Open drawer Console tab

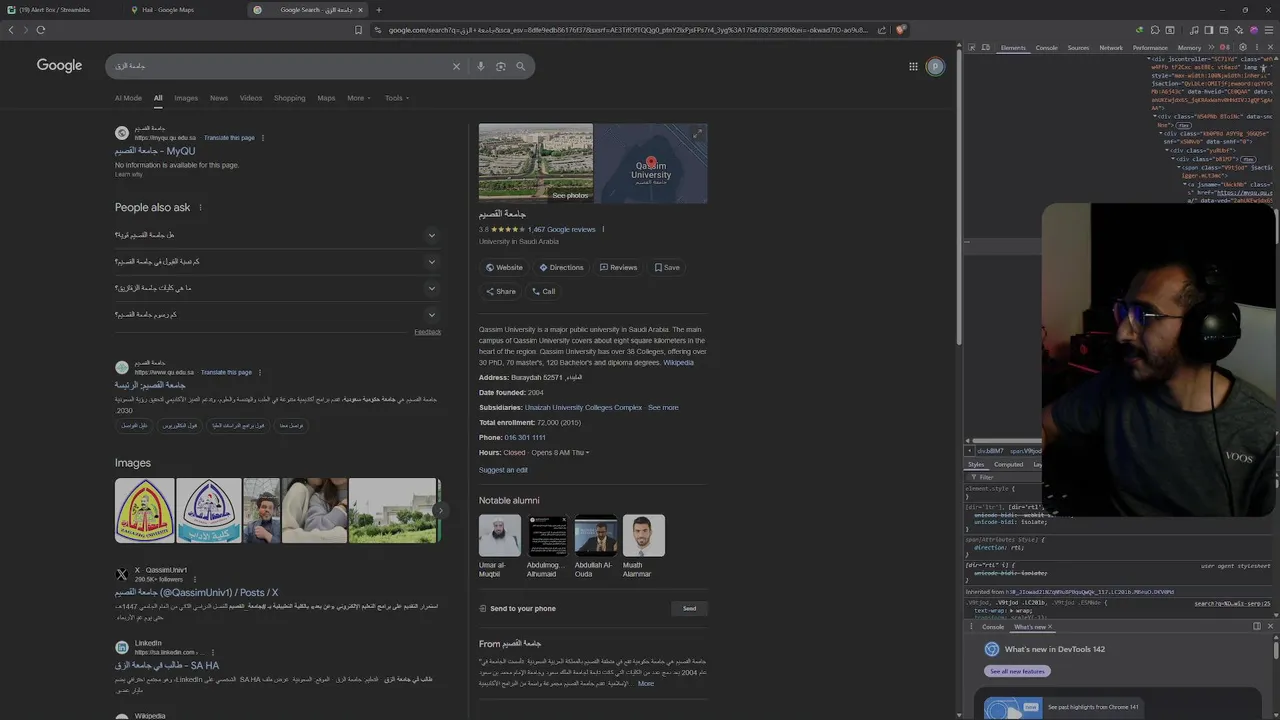[x=992, y=627]
